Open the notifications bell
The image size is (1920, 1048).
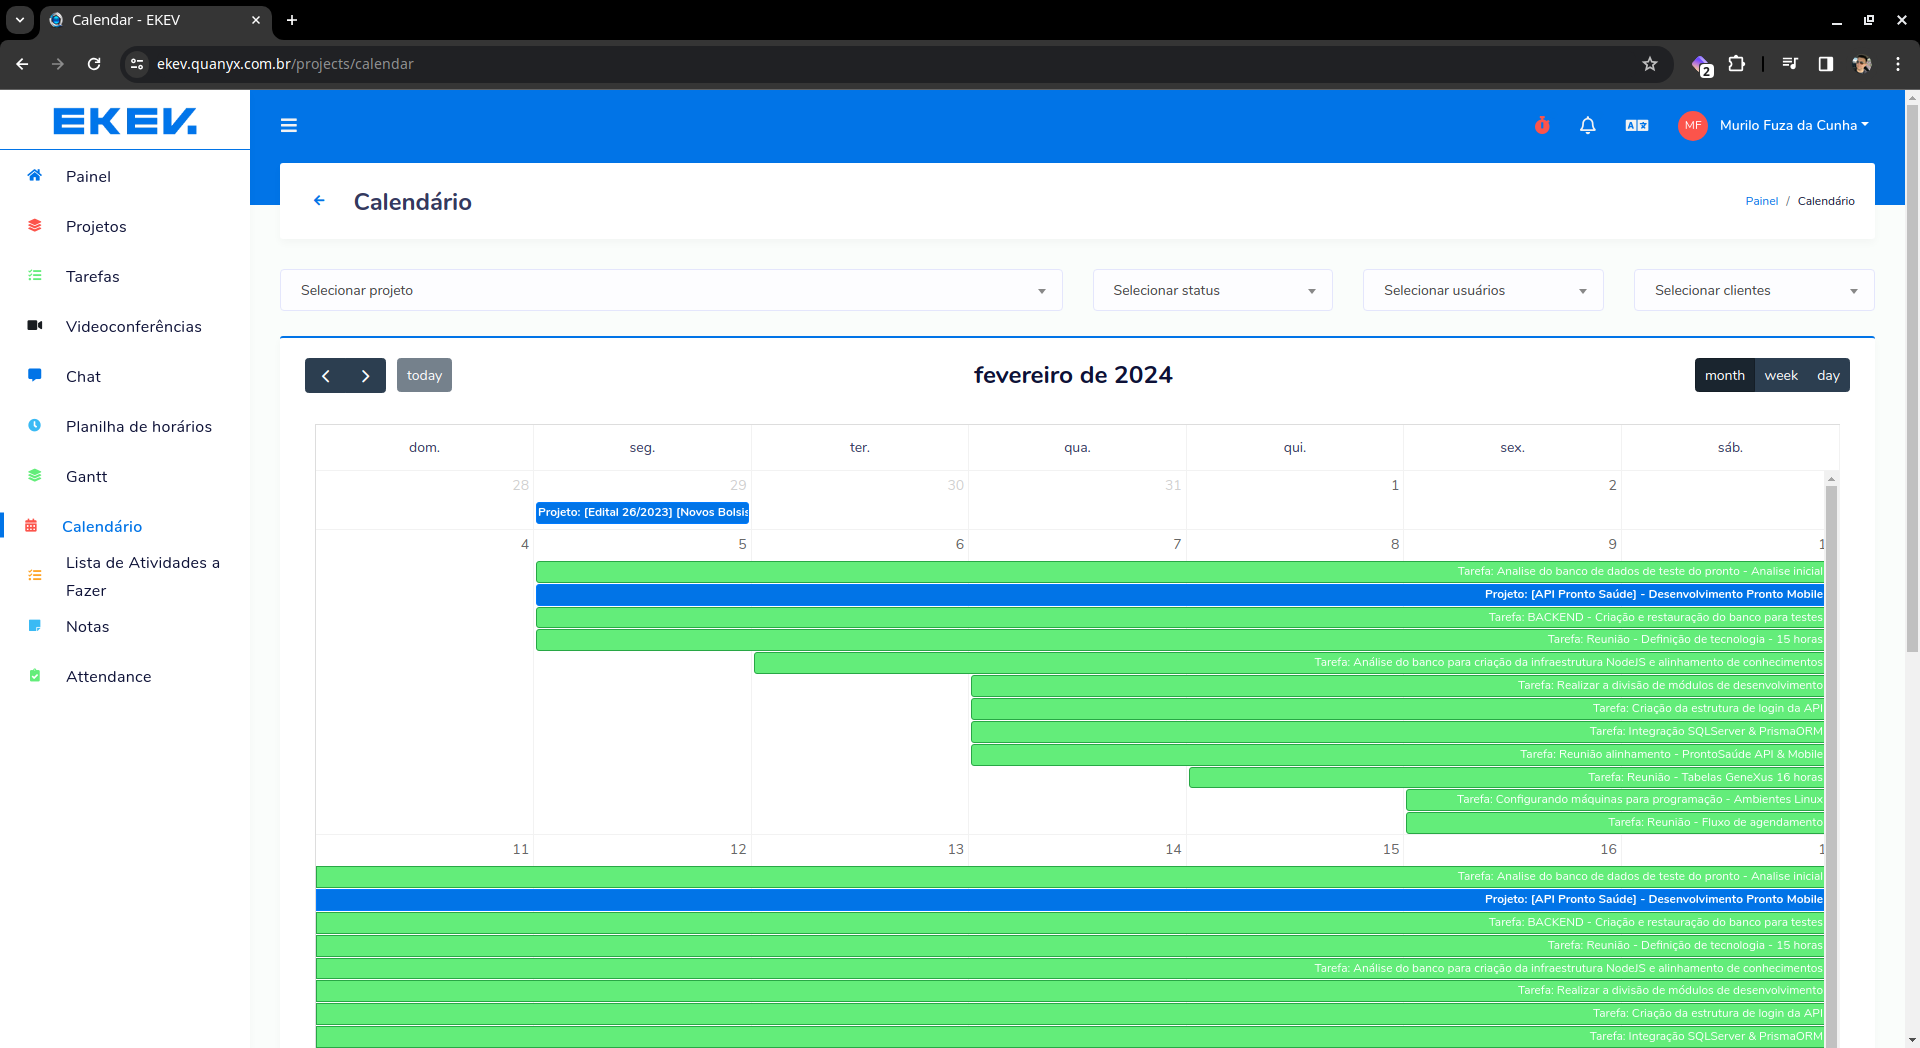pos(1587,125)
